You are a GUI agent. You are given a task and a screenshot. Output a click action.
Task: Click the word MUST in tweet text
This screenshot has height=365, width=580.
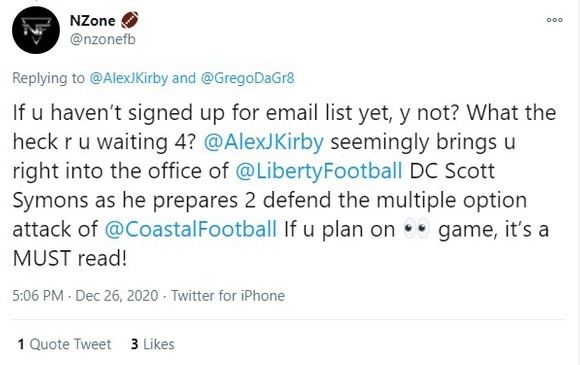coord(42,258)
